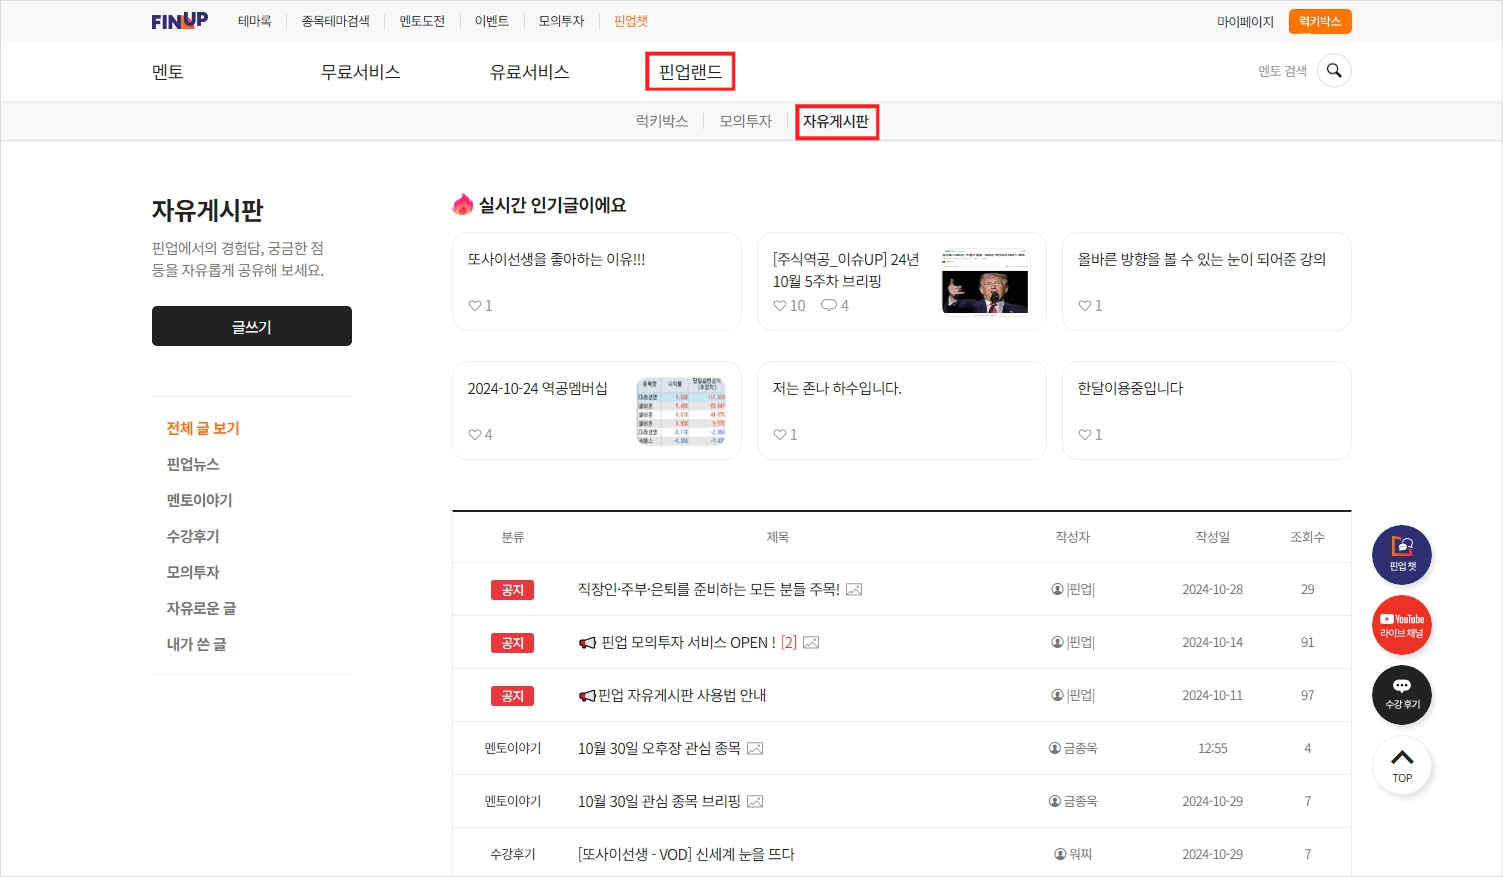Filter by 수강후기 in sidebar
The height and width of the screenshot is (877, 1503).
(193, 537)
